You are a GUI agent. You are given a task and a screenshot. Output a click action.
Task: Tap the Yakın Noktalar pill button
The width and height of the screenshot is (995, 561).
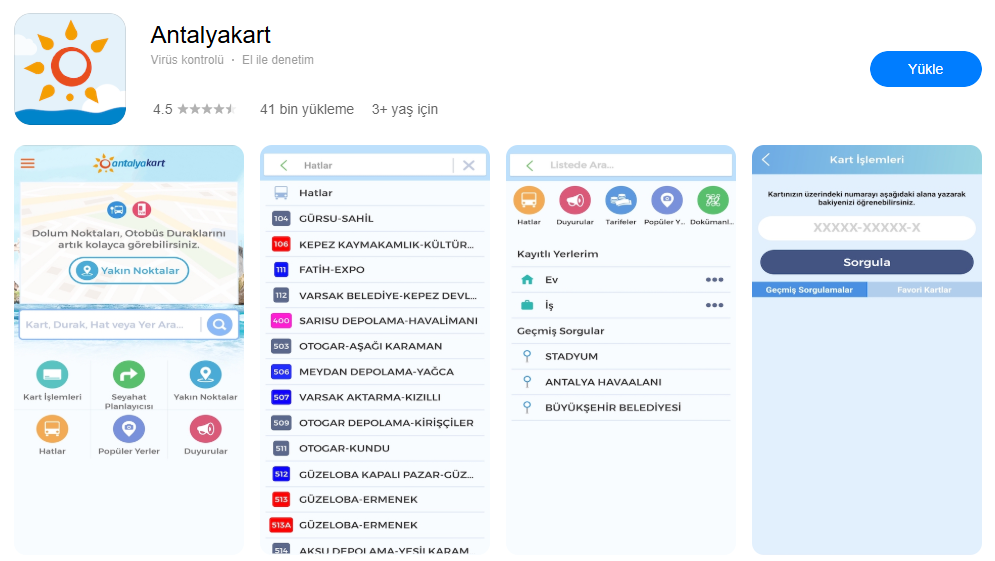(129, 270)
